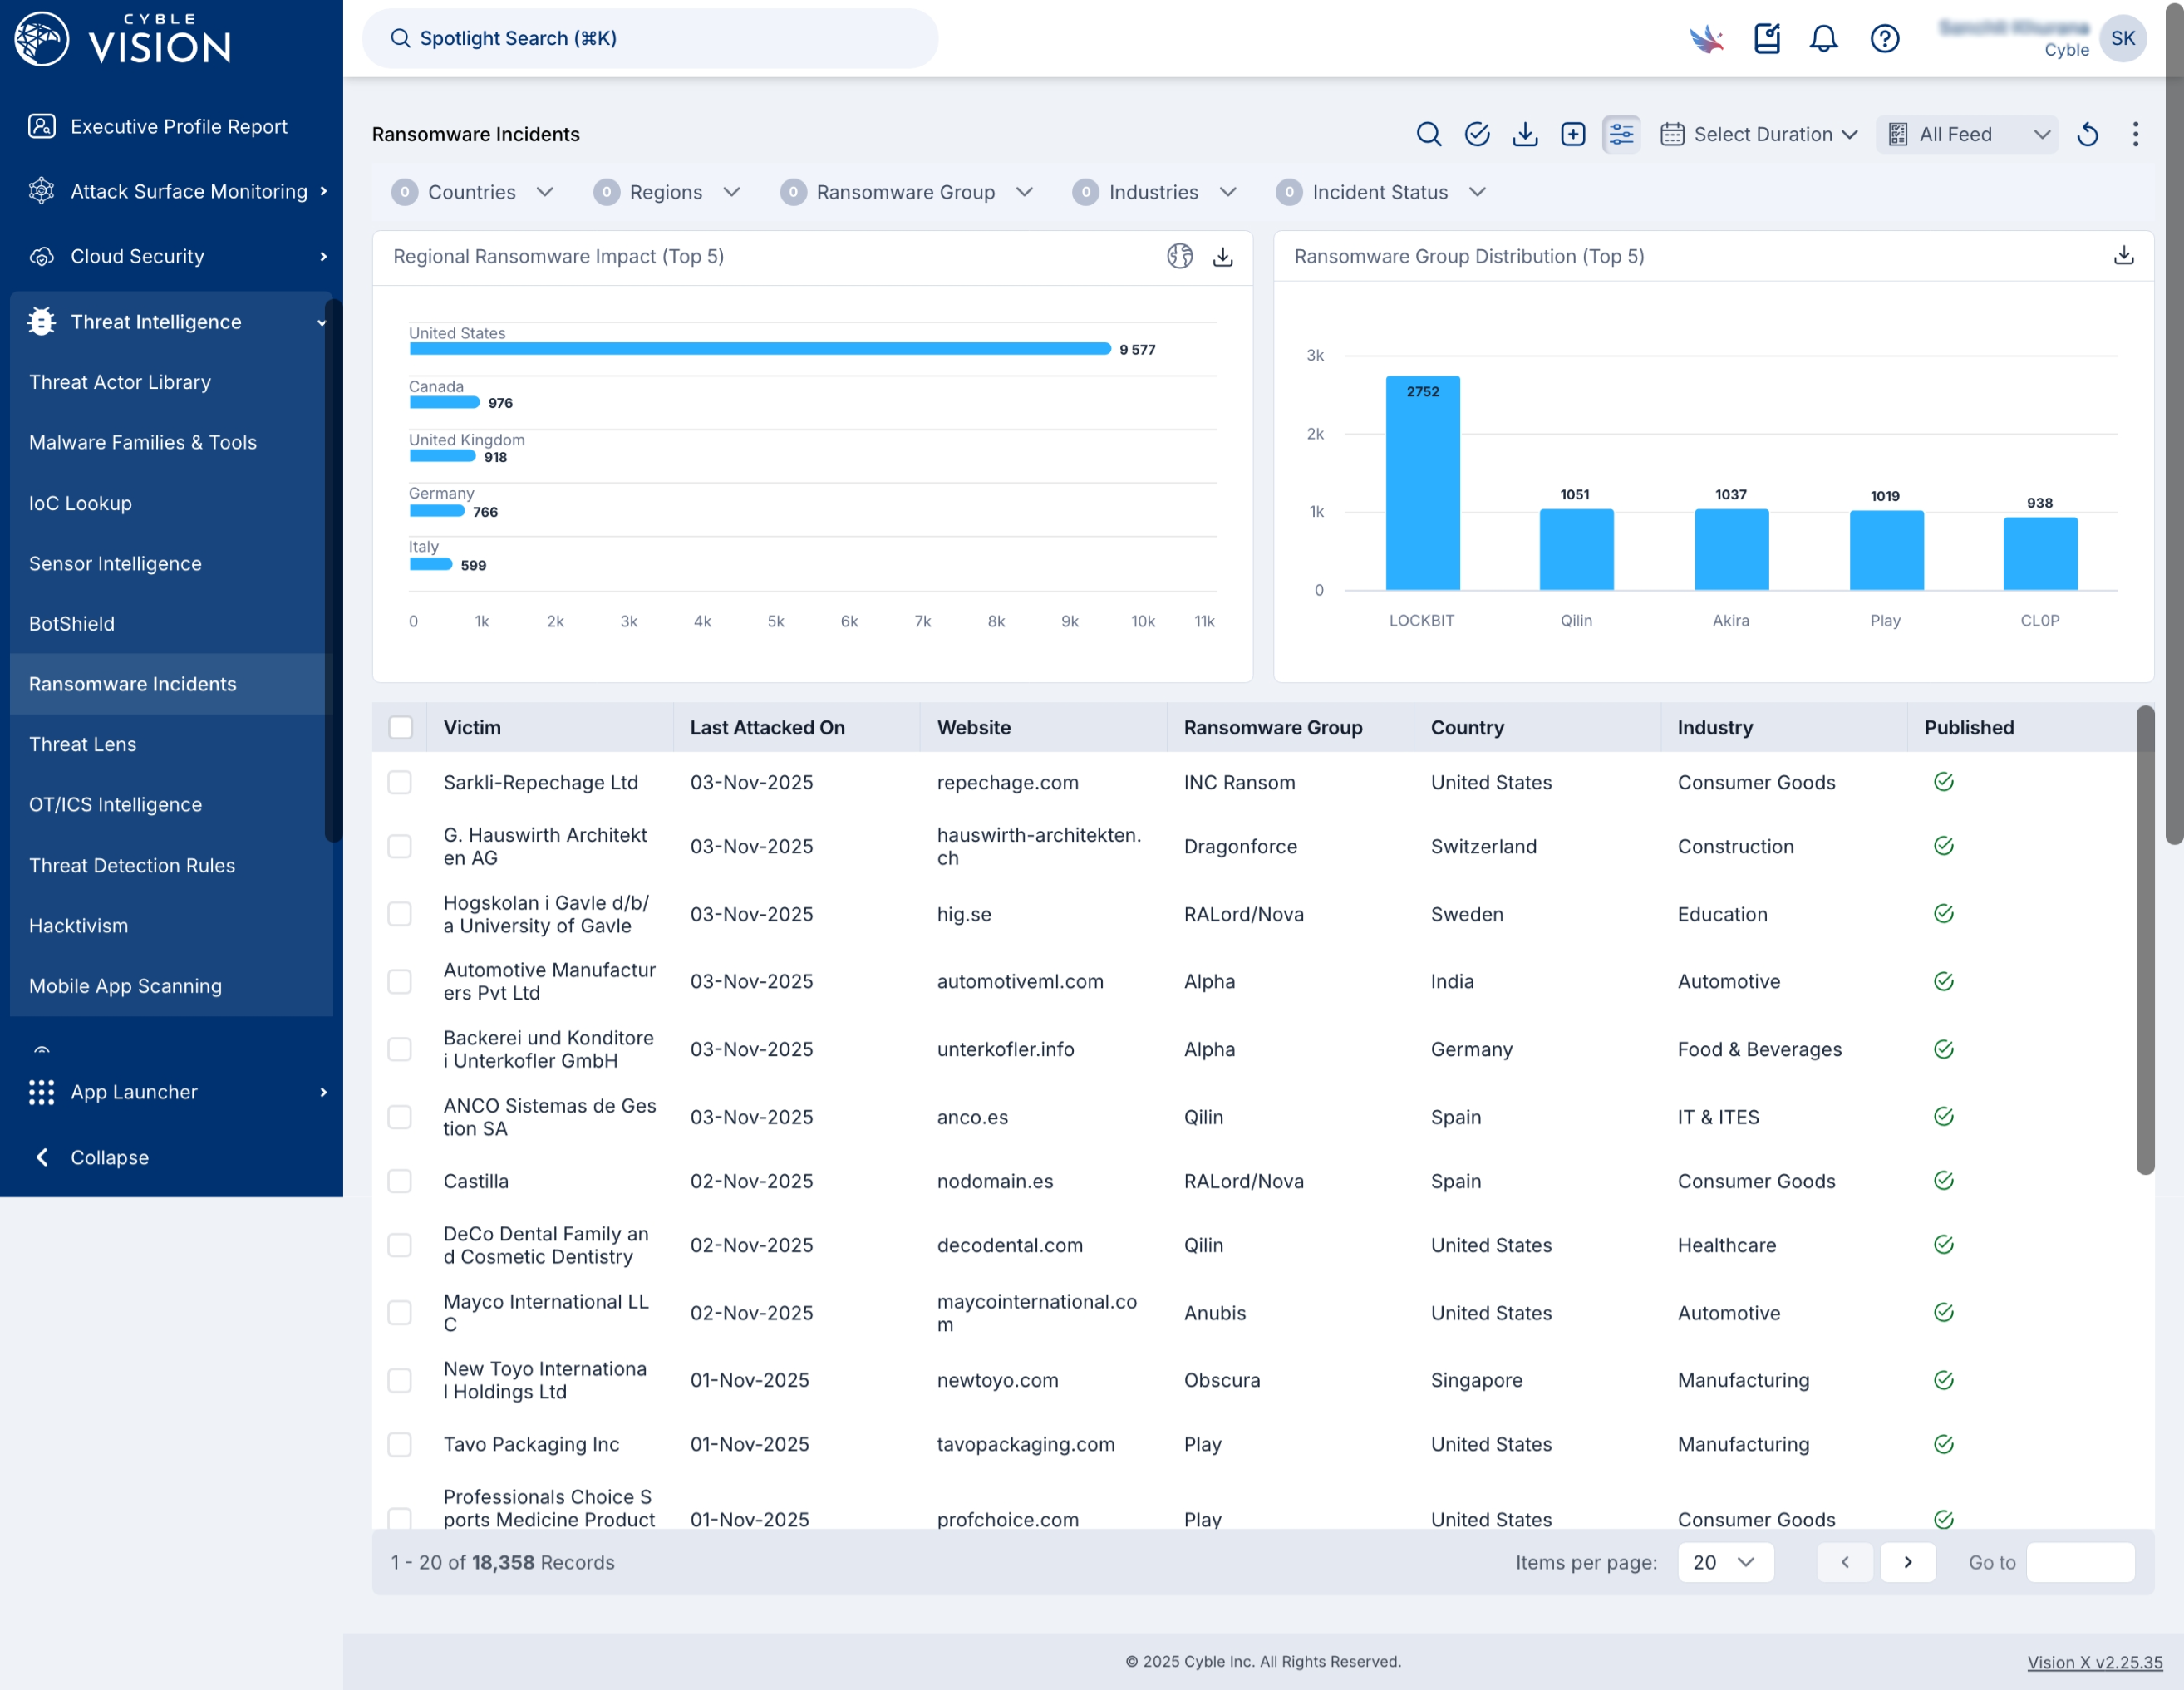Open the Incident Status filter dropdown
2184x1690 pixels.
[1381, 192]
